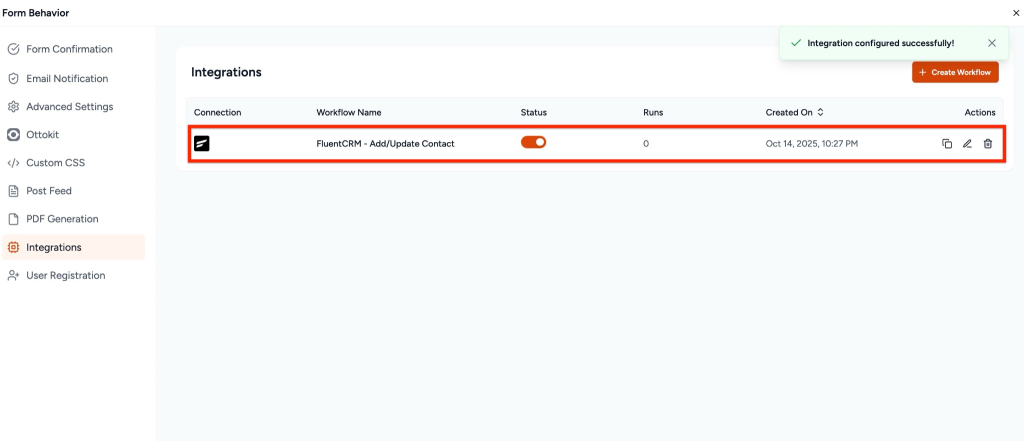This screenshot has width=1024, height=441.
Task: Open the Ottokit section
Action: [x=73, y=135]
